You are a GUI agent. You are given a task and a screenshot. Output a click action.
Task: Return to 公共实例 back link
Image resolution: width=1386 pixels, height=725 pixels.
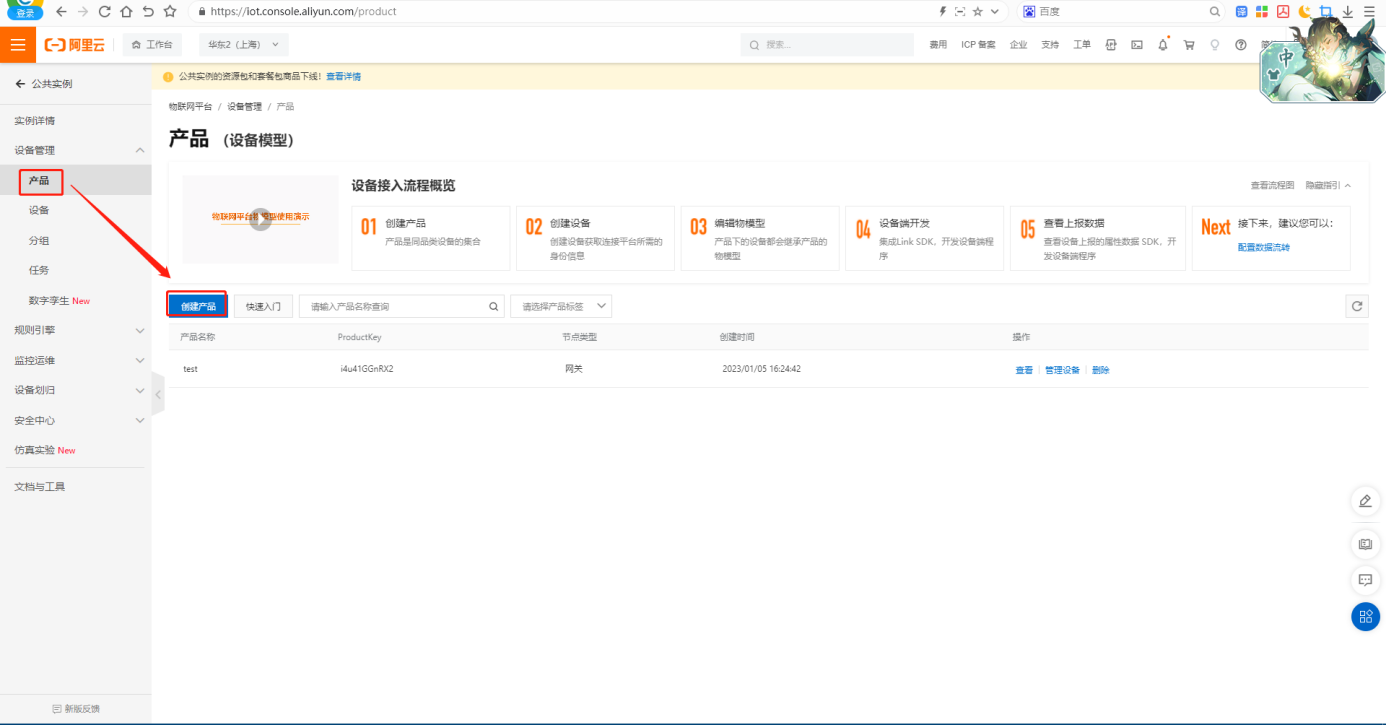point(44,84)
